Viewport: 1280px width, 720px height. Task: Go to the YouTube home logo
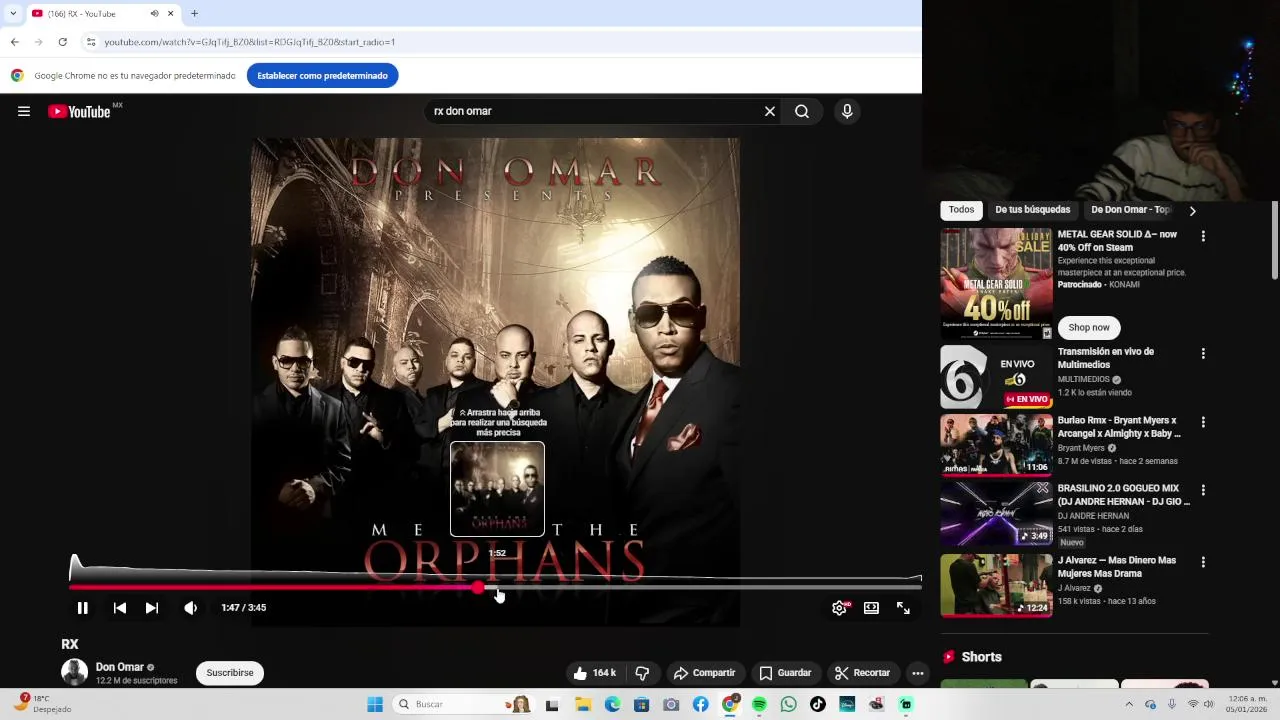tap(79, 111)
